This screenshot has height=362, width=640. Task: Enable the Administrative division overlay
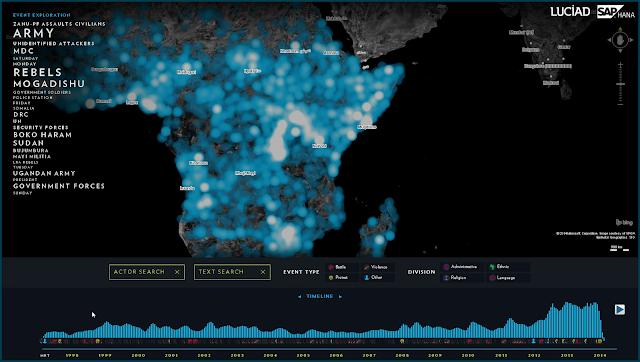pos(462,267)
